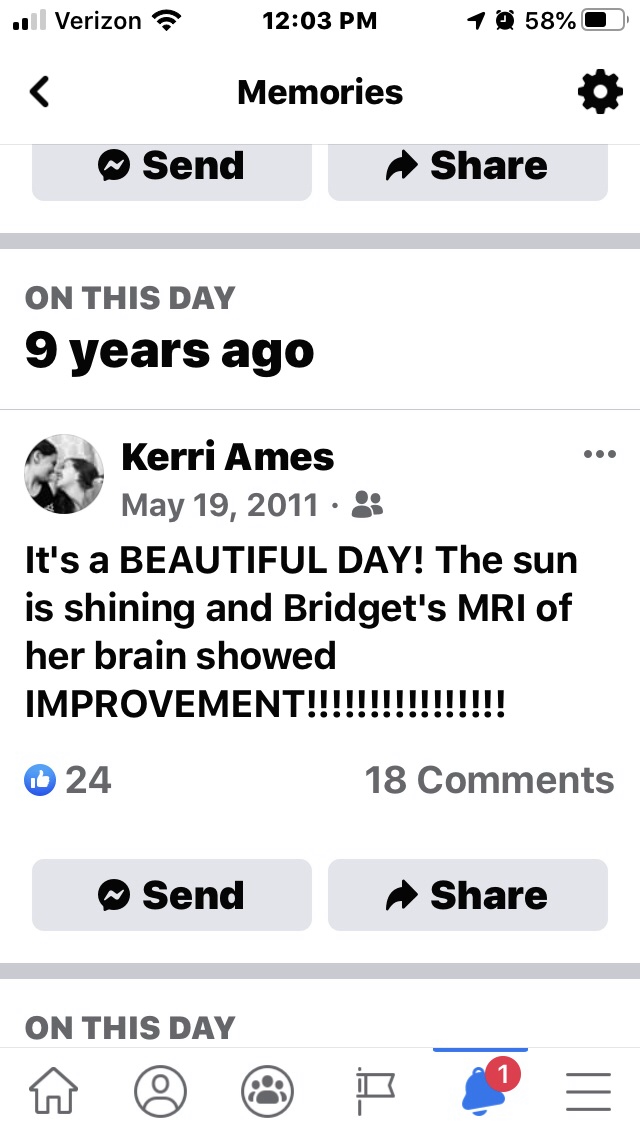Screen dimensions: 640x1136
Task: Tap the friends audience icon beside date
Action: tap(367, 505)
